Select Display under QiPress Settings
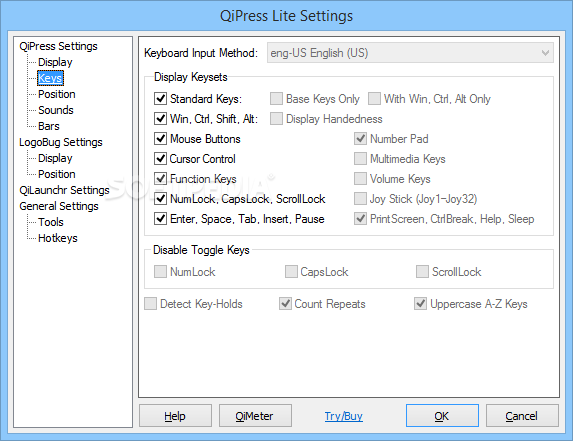573x441 pixels. coord(55,62)
